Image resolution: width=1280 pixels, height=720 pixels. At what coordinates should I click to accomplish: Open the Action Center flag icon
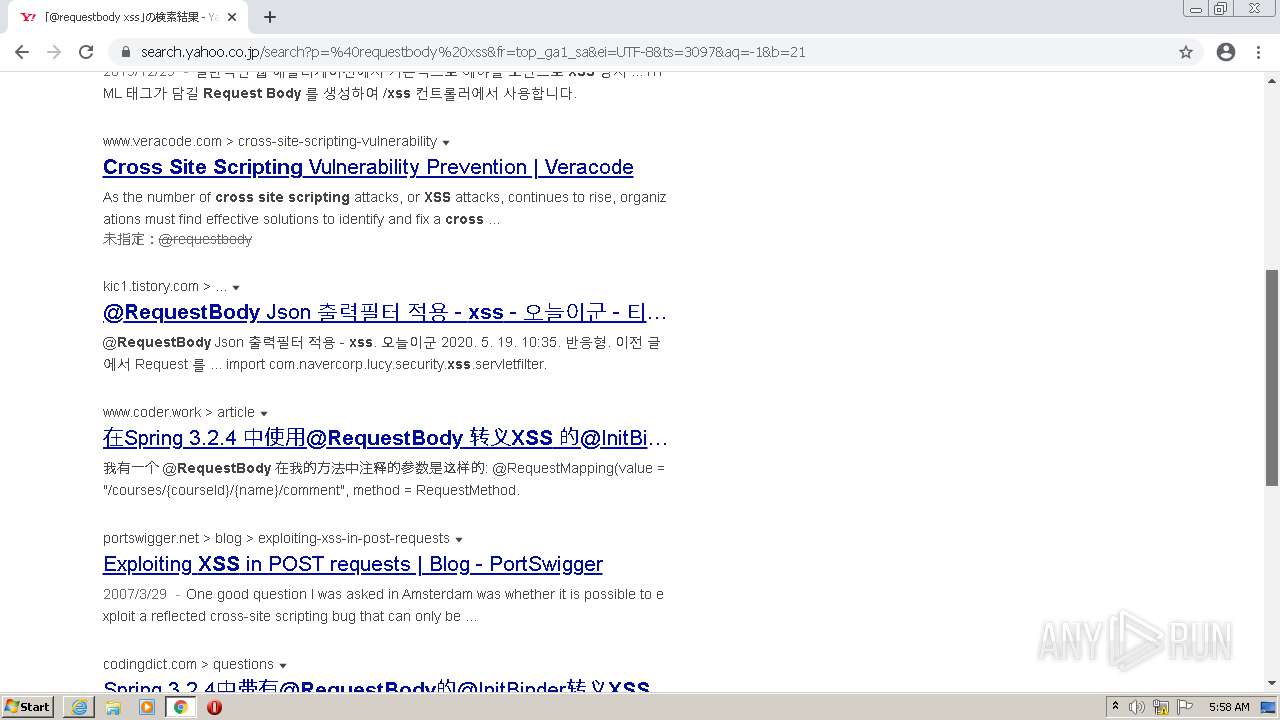tap(1185, 707)
